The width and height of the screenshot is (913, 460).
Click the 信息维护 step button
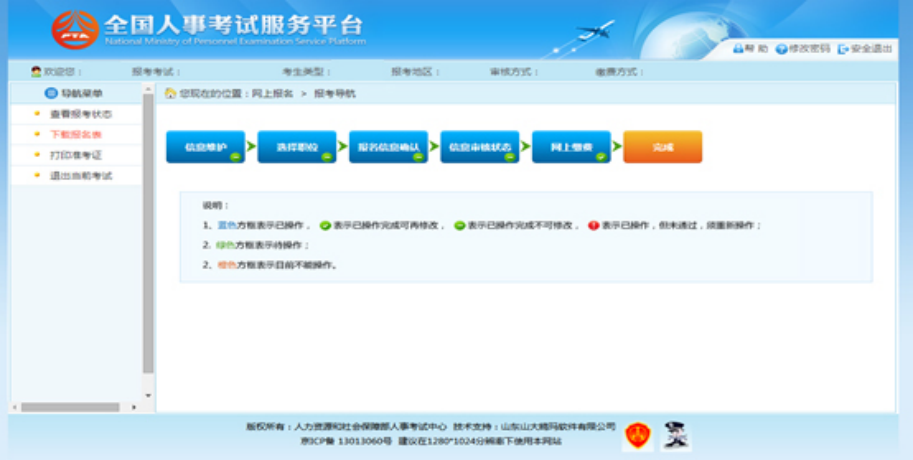pyautogui.click(x=205, y=147)
